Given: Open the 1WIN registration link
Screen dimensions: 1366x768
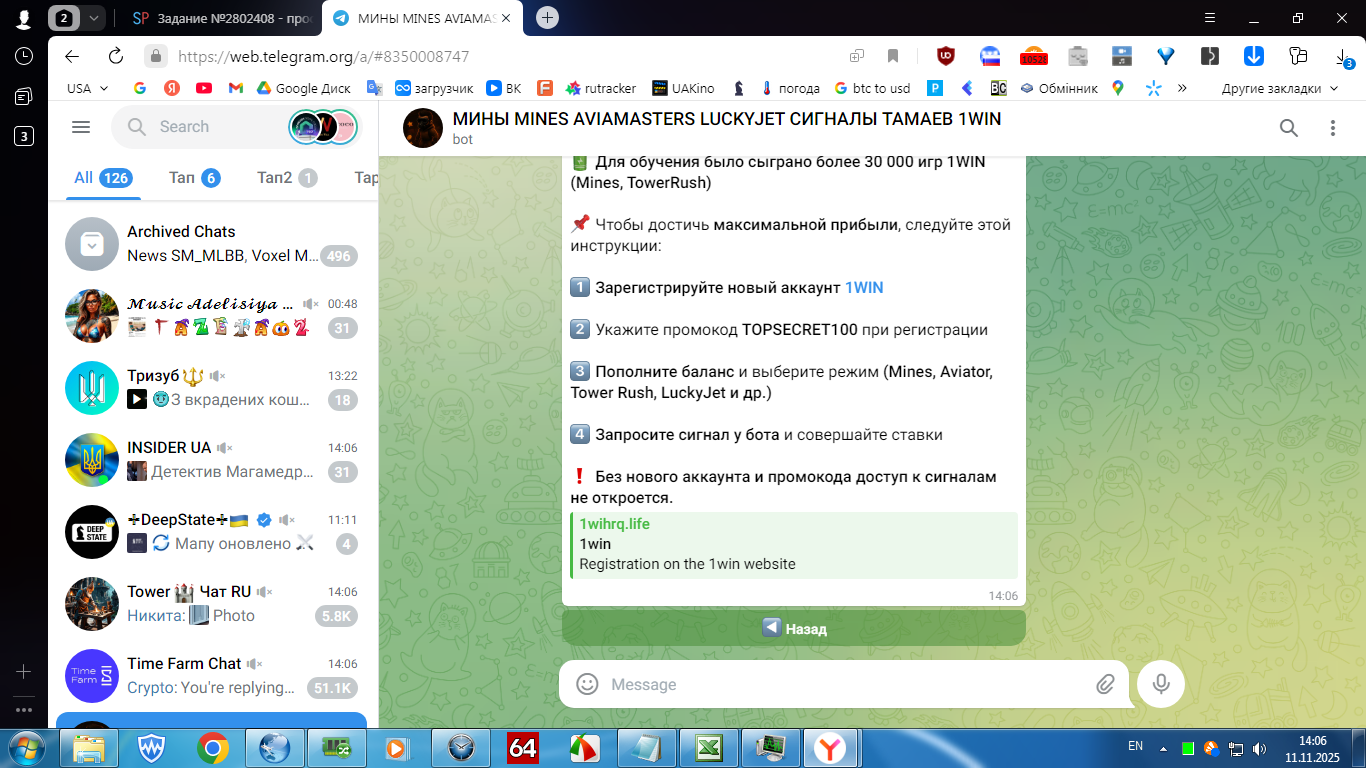Looking at the screenshot, I should point(864,287).
